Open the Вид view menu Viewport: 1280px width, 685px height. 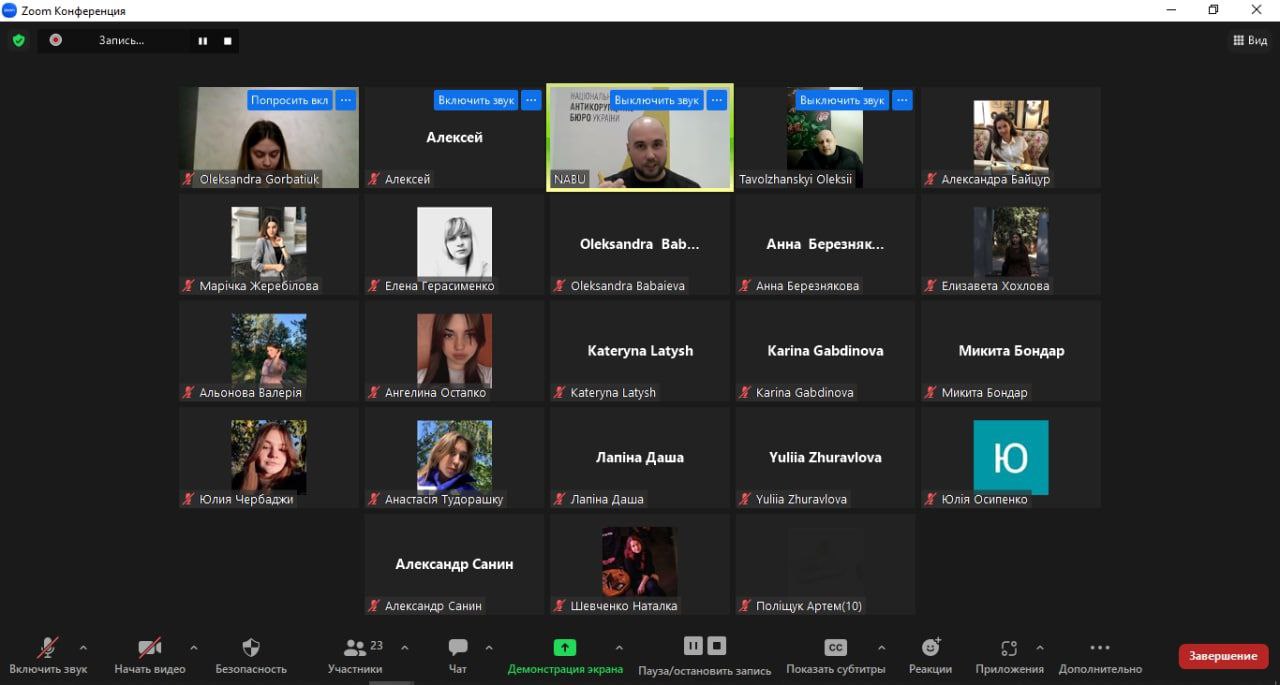point(1249,41)
